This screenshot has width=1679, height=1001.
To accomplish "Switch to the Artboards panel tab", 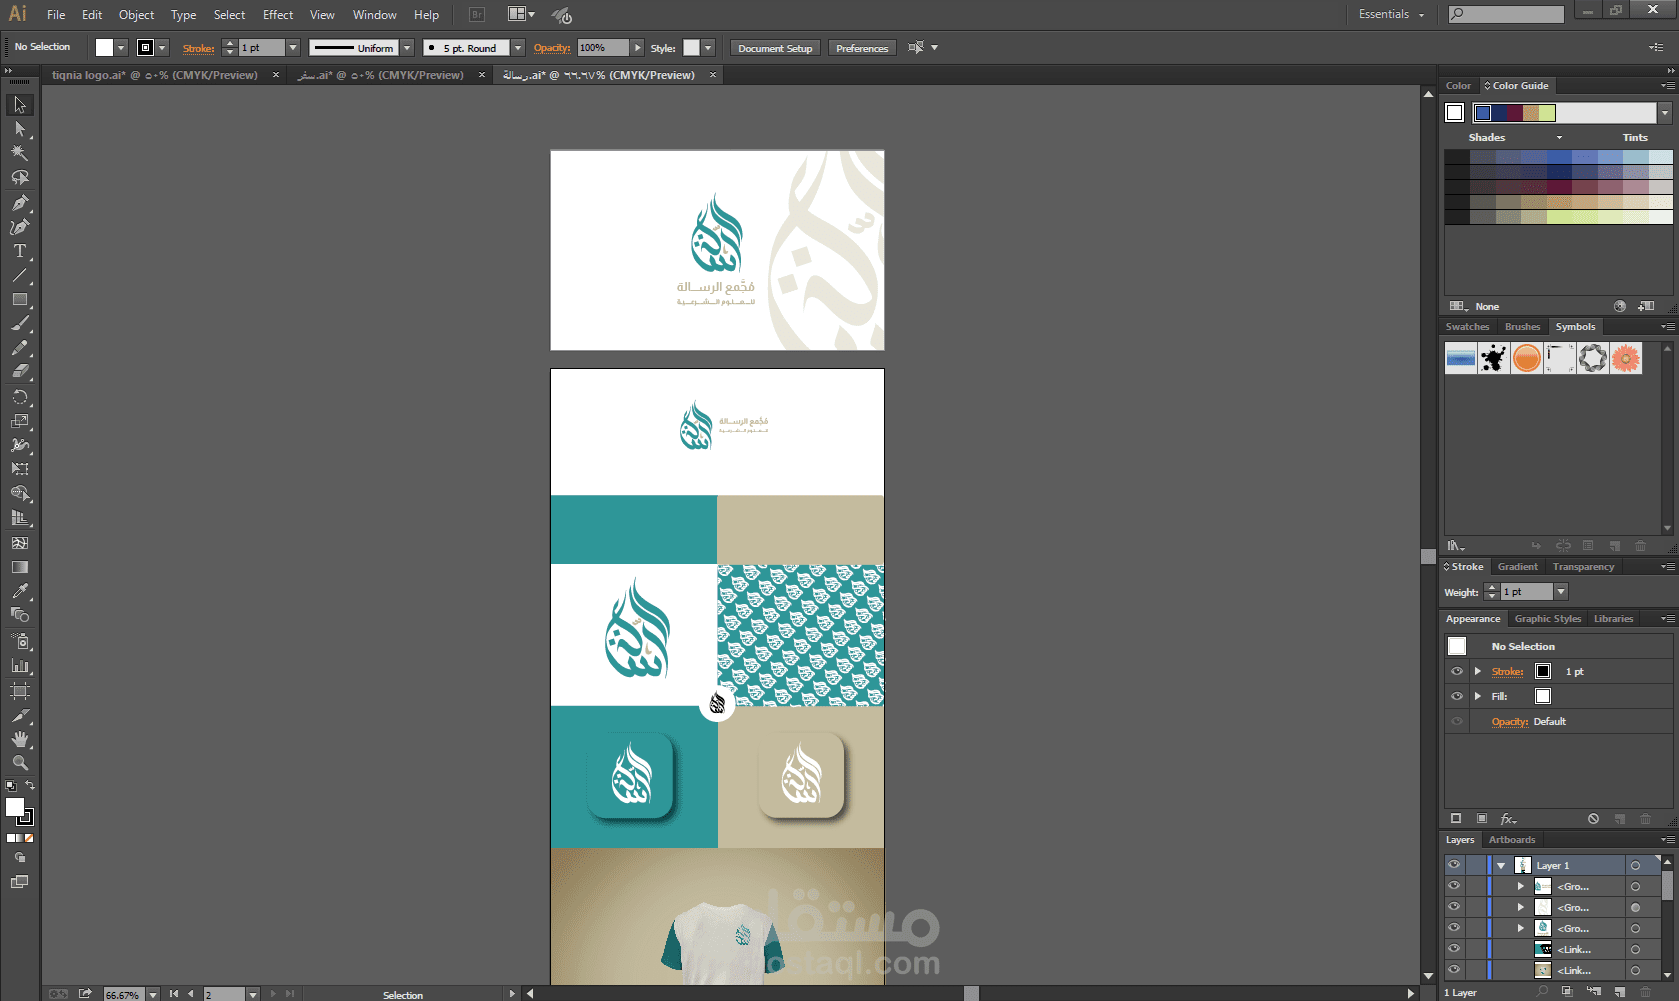I will (1512, 840).
